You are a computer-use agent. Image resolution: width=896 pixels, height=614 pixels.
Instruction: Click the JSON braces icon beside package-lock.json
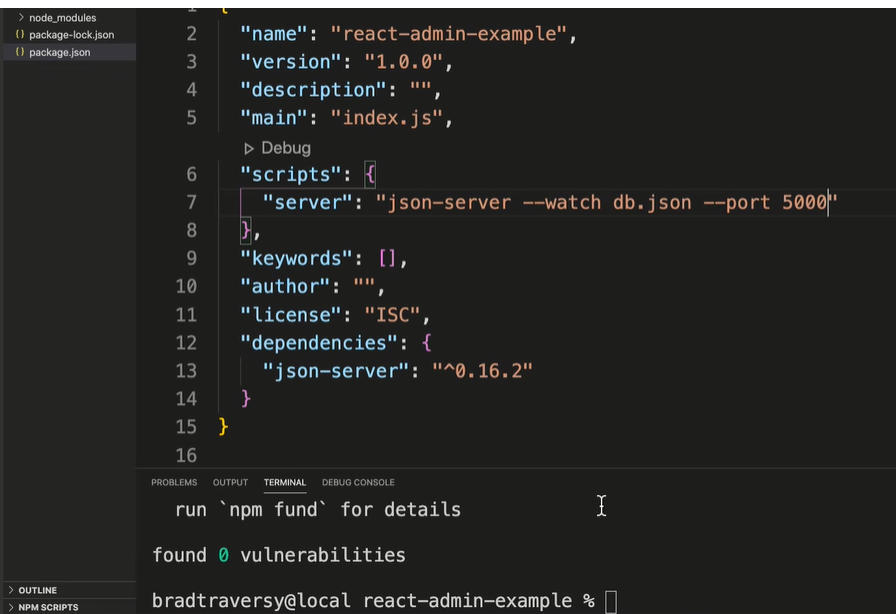tap(20, 34)
